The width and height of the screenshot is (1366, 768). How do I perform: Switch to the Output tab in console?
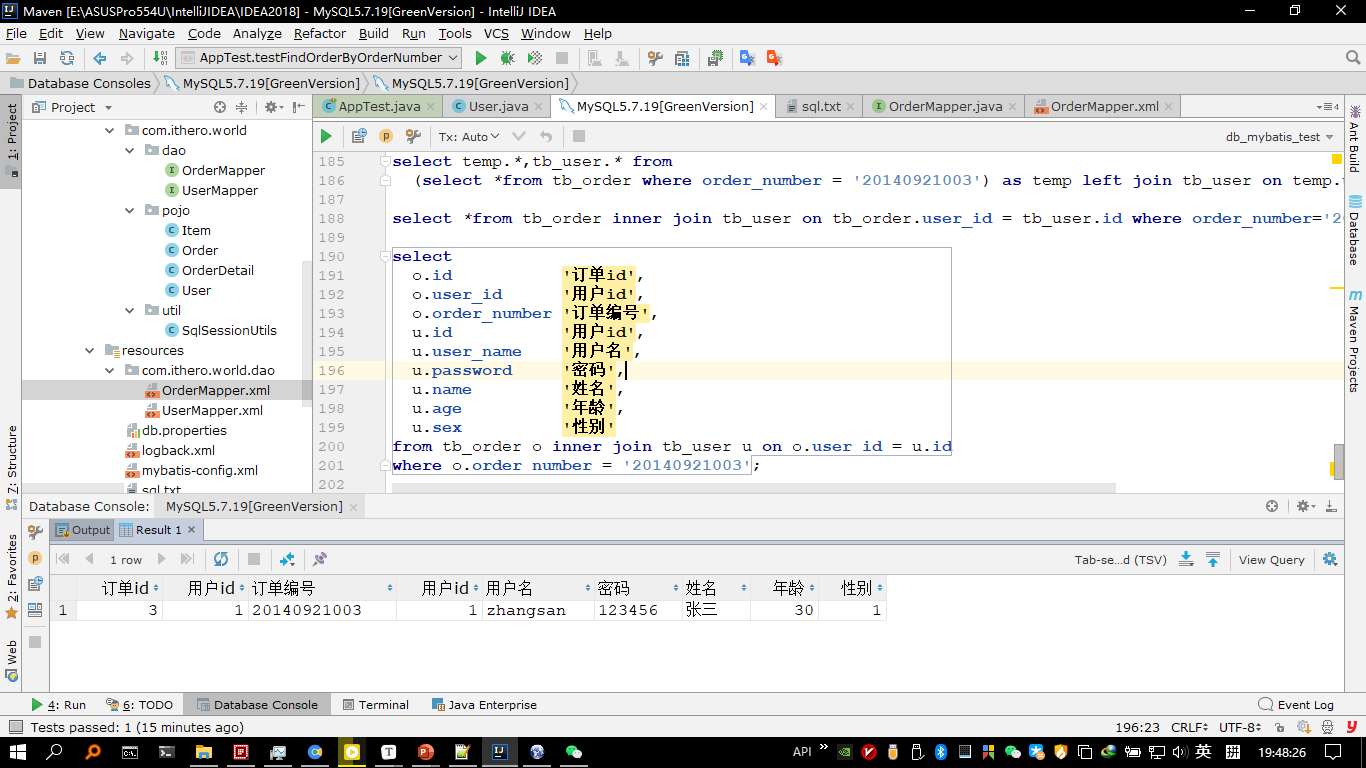tap(82, 530)
